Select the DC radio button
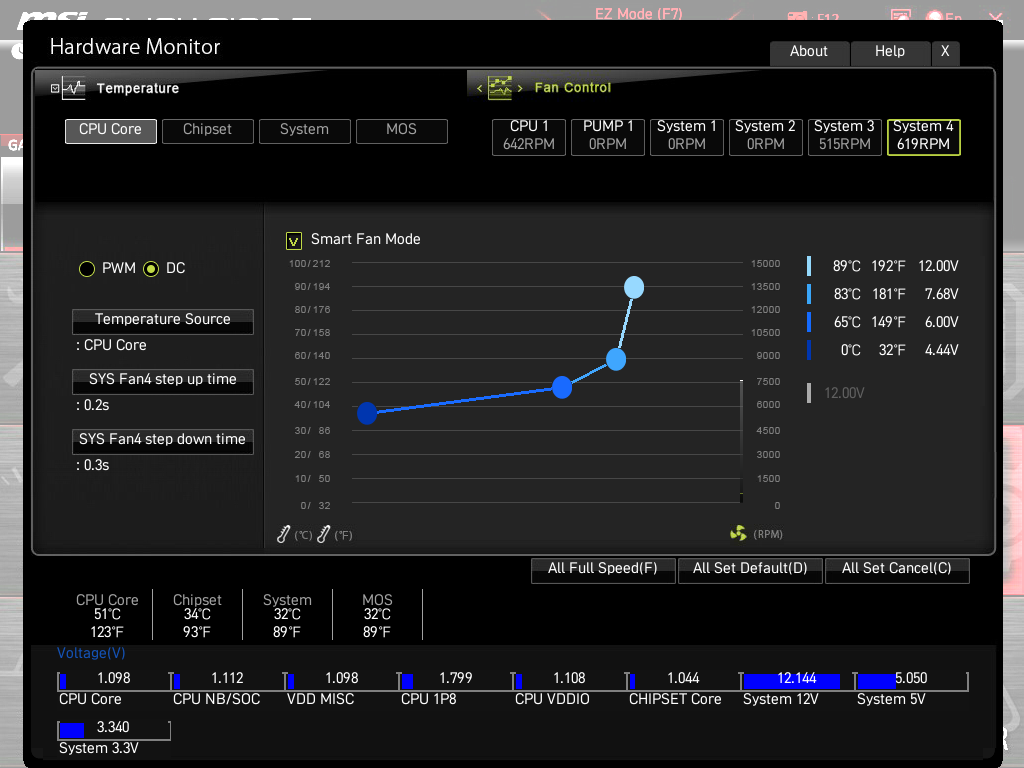 [151, 268]
